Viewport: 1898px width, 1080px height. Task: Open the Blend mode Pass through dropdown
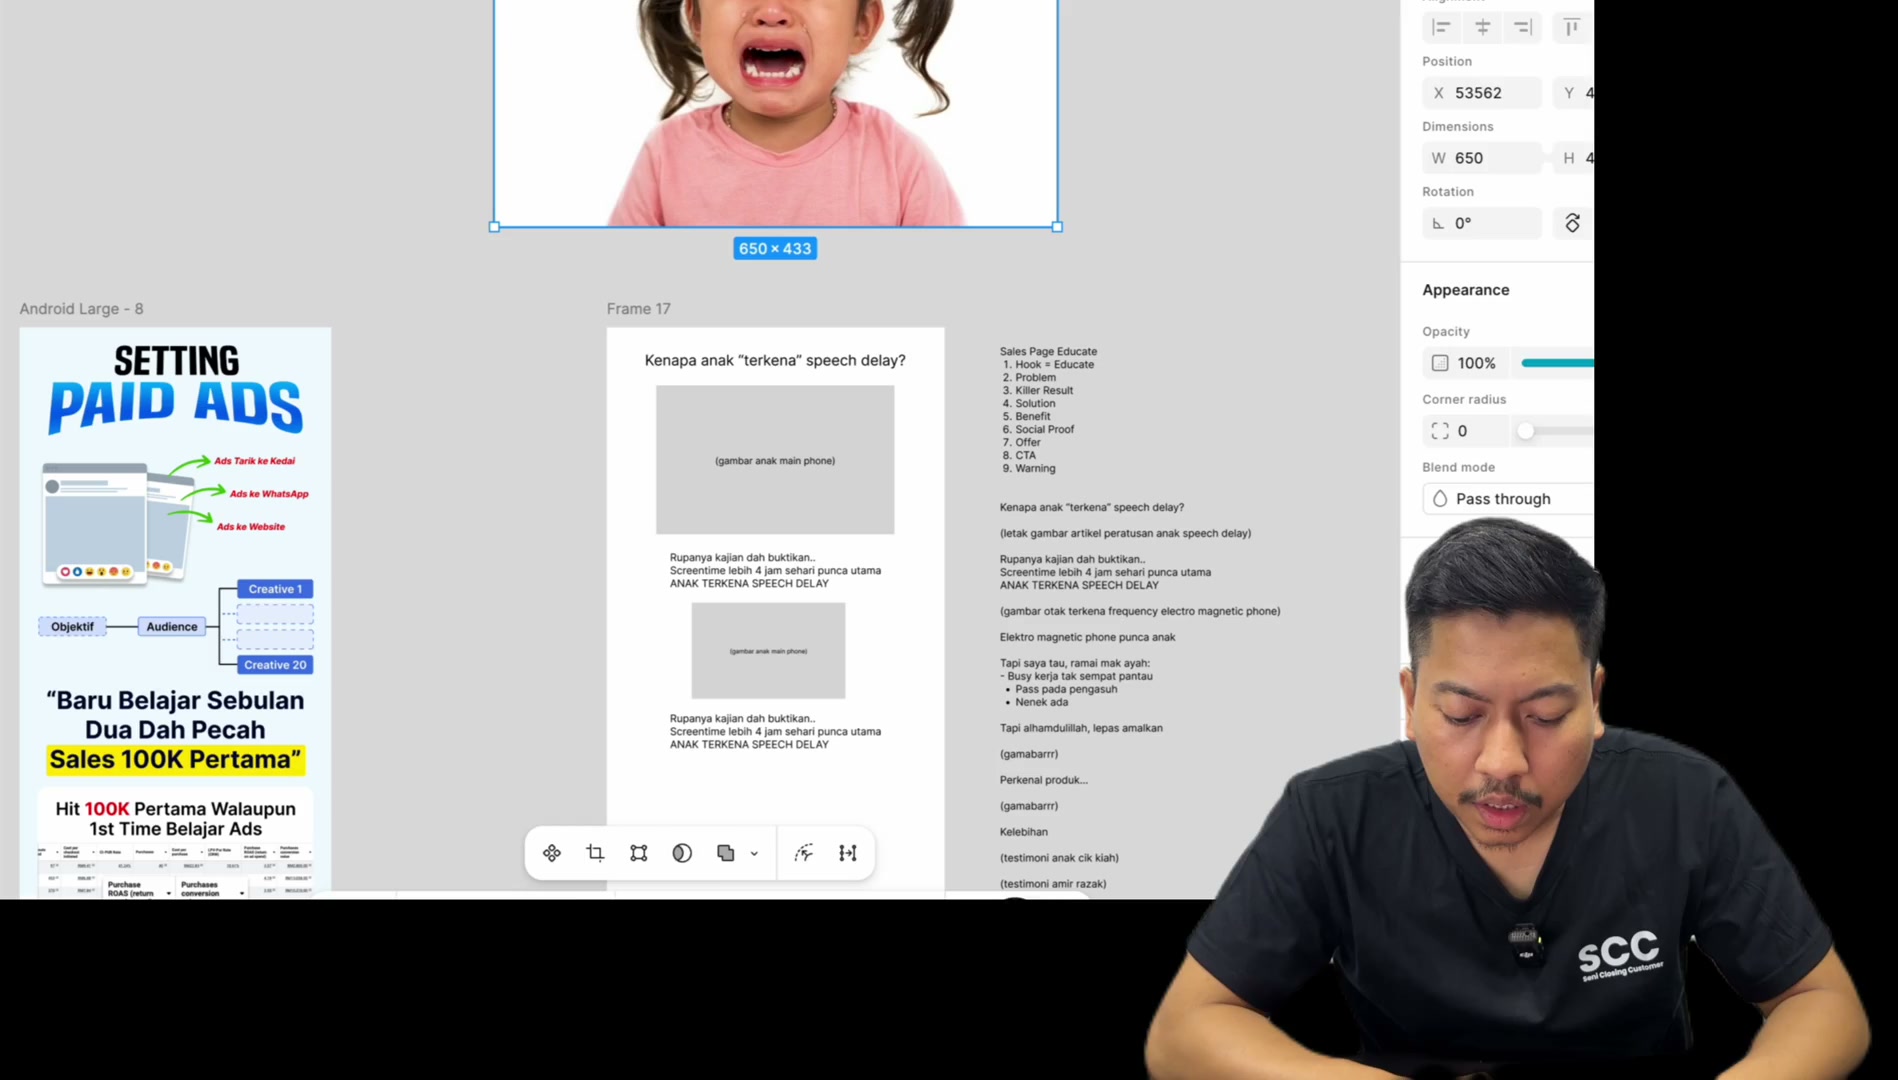pos(1507,499)
